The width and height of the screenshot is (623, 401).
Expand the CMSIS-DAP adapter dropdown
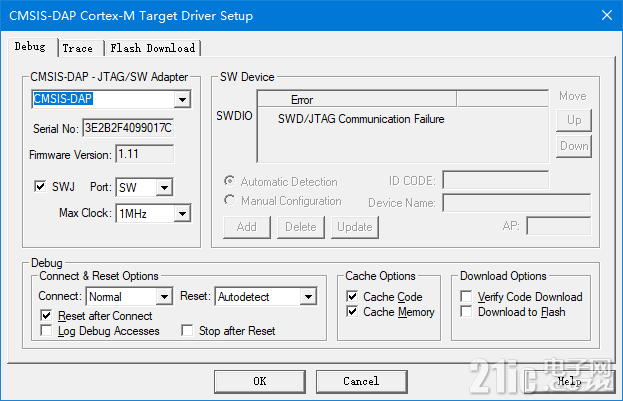pos(182,99)
